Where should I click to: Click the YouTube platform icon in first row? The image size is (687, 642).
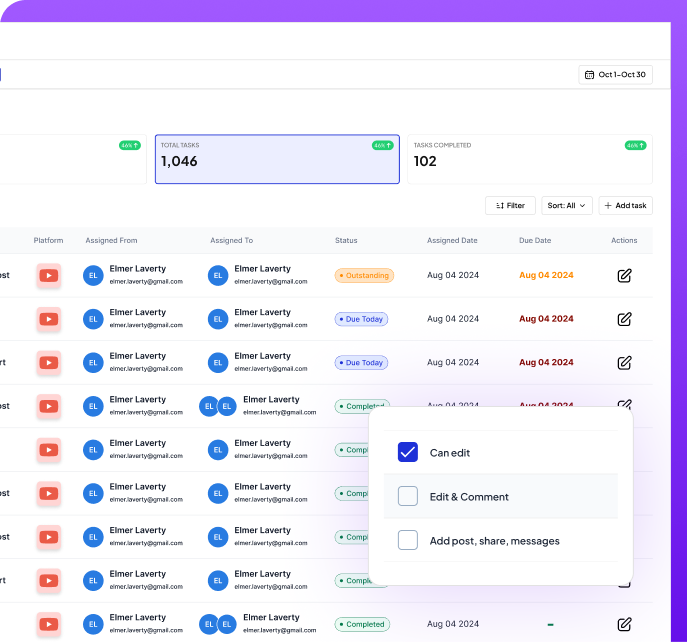pos(48,275)
